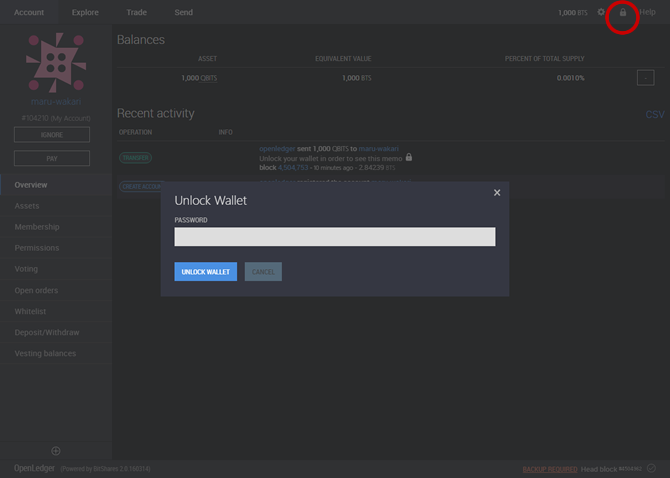This screenshot has height=478, width=670.
Task: Open the Trade menu
Action: 136,13
